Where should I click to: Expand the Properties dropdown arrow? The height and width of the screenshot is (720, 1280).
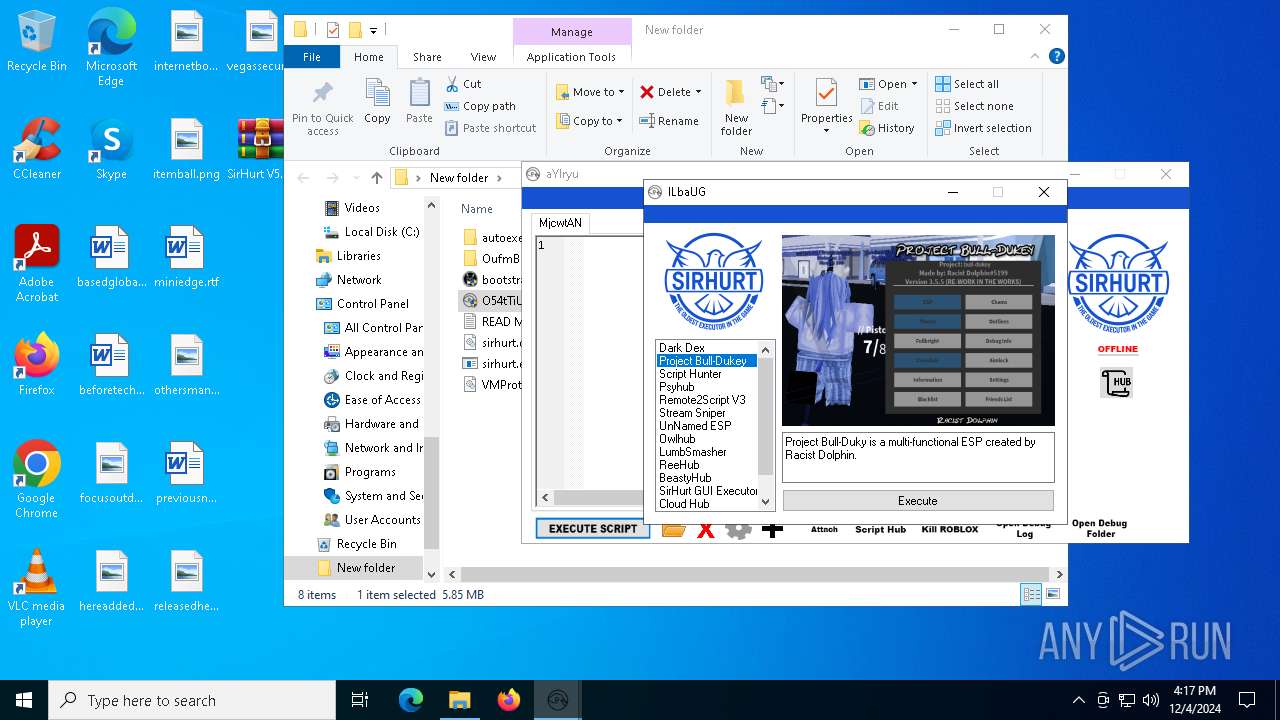(826, 131)
